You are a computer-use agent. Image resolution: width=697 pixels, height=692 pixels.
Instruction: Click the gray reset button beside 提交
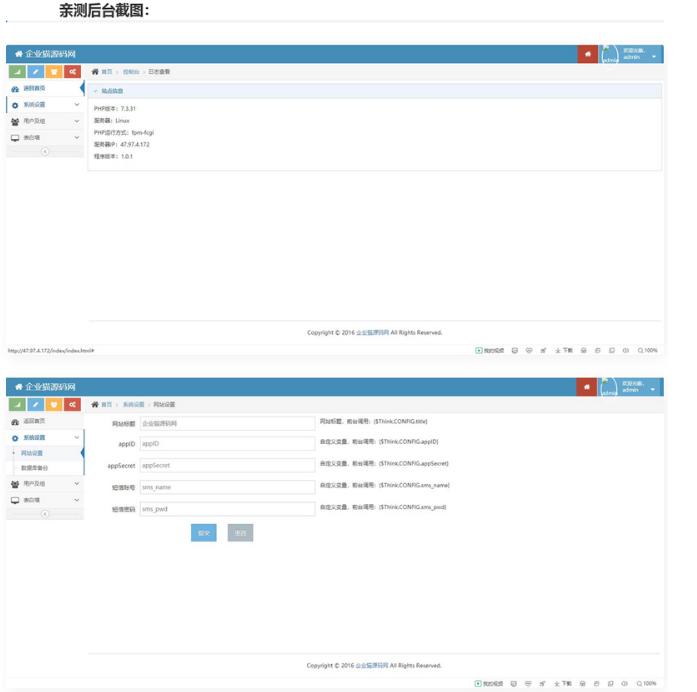pos(240,533)
